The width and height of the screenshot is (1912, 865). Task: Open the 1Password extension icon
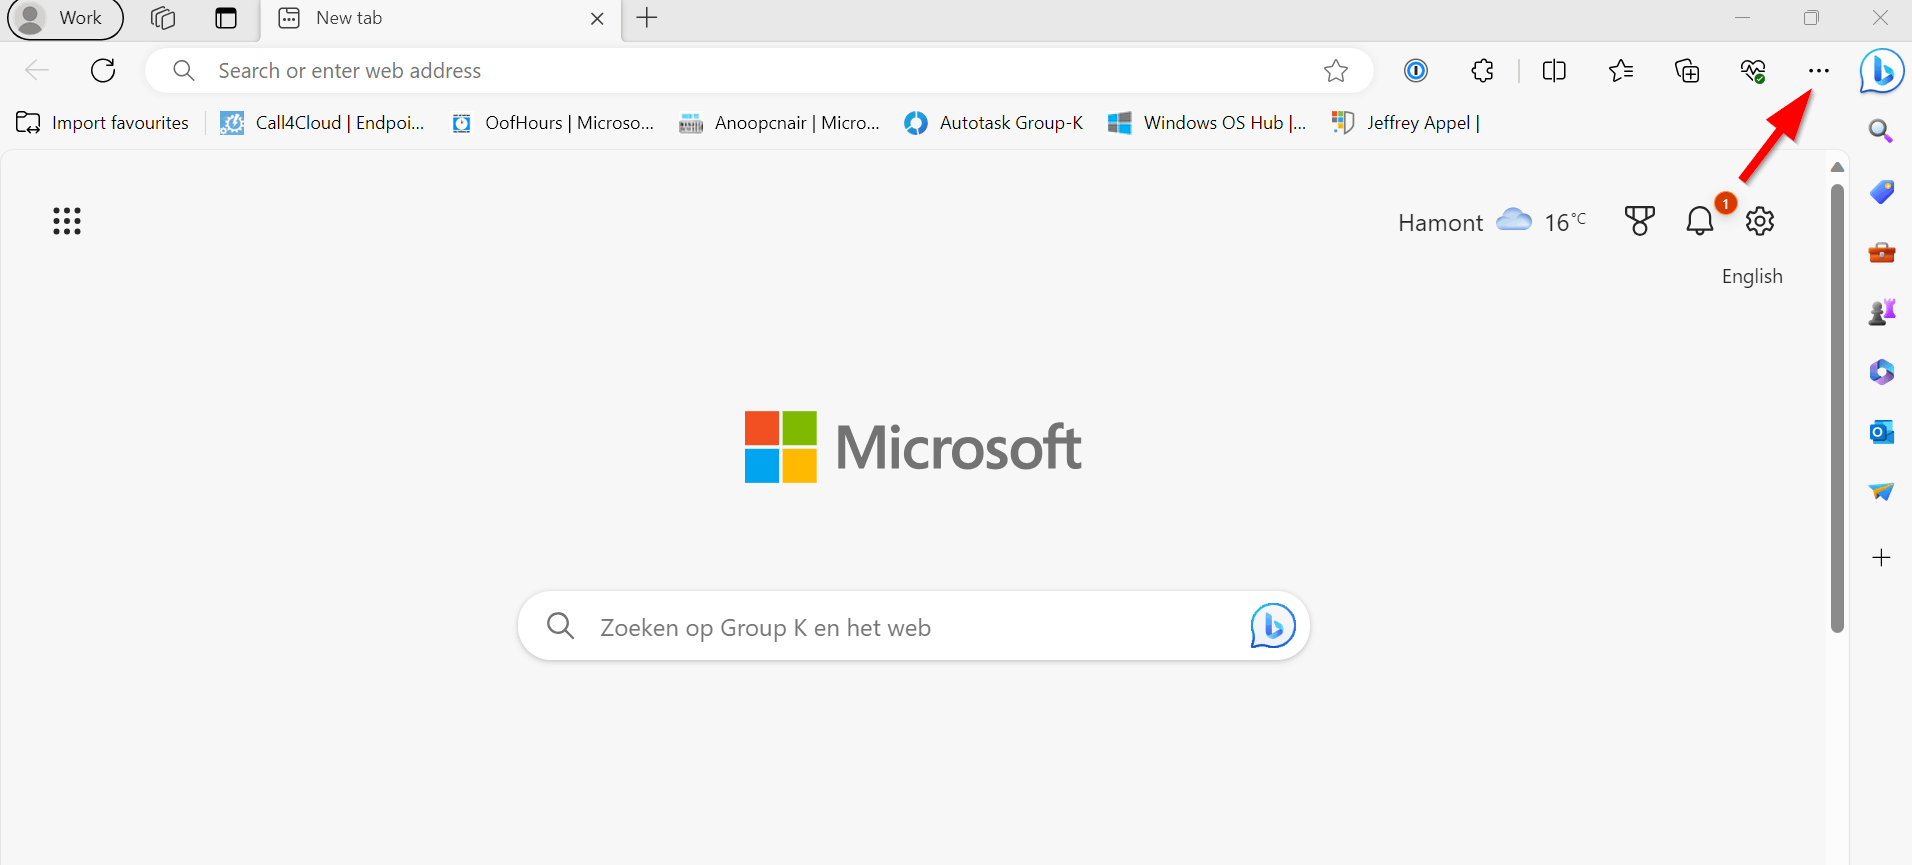(x=1416, y=70)
